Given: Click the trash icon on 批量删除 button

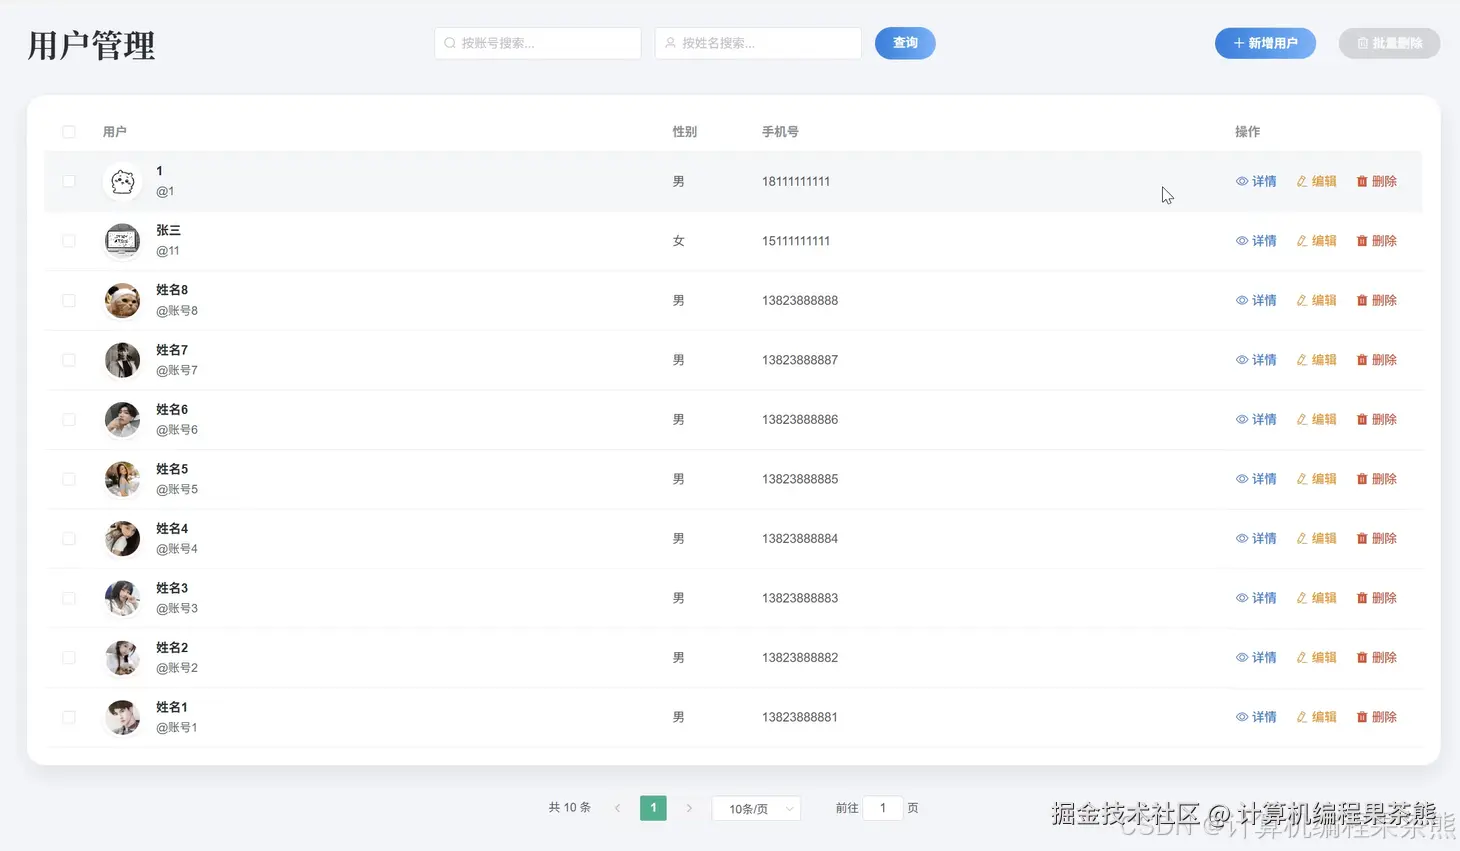Looking at the screenshot, I should coord(1364,43).
